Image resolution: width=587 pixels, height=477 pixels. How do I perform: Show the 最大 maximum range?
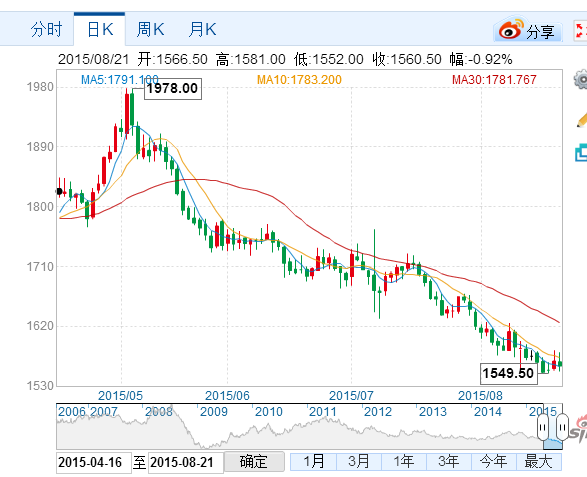coord(538,462)
